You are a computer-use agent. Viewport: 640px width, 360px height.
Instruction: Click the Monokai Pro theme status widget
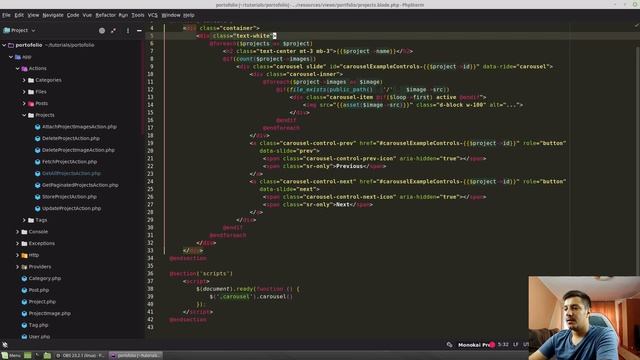click(476, 345)
